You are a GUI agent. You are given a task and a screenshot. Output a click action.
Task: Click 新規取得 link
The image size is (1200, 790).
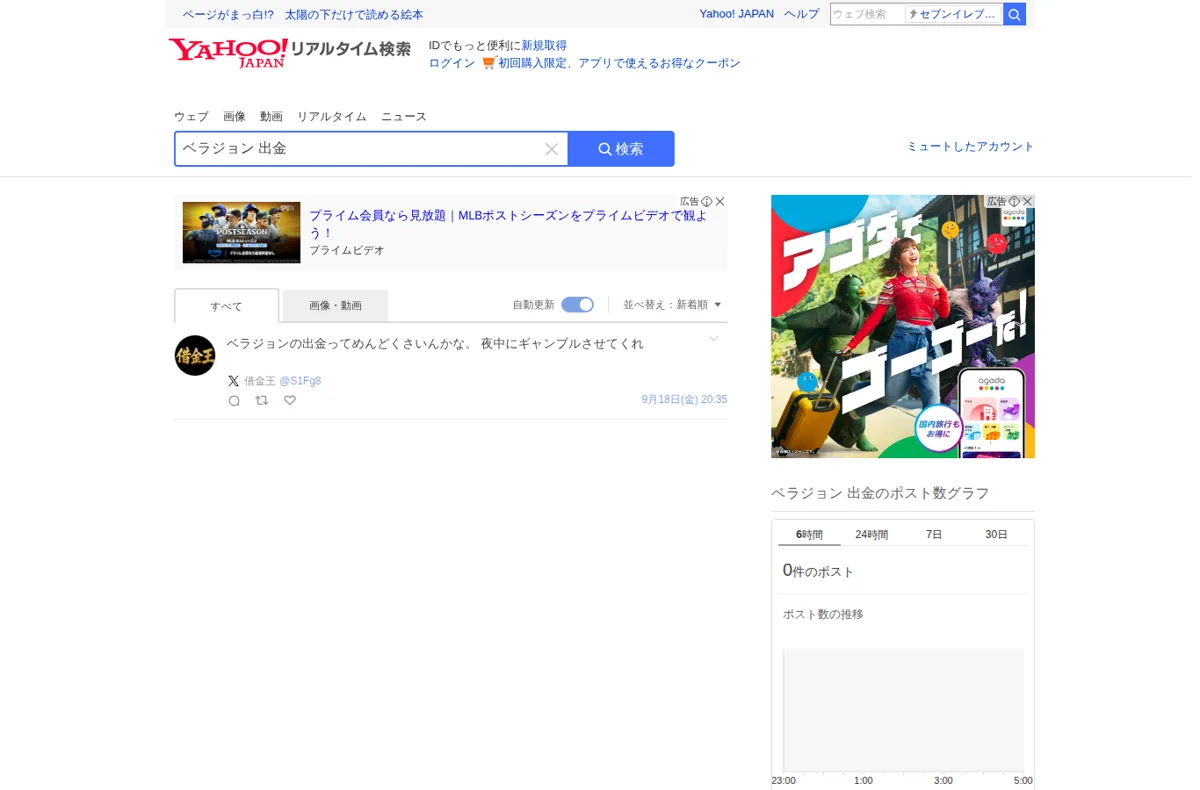click(x=544, y=46)
